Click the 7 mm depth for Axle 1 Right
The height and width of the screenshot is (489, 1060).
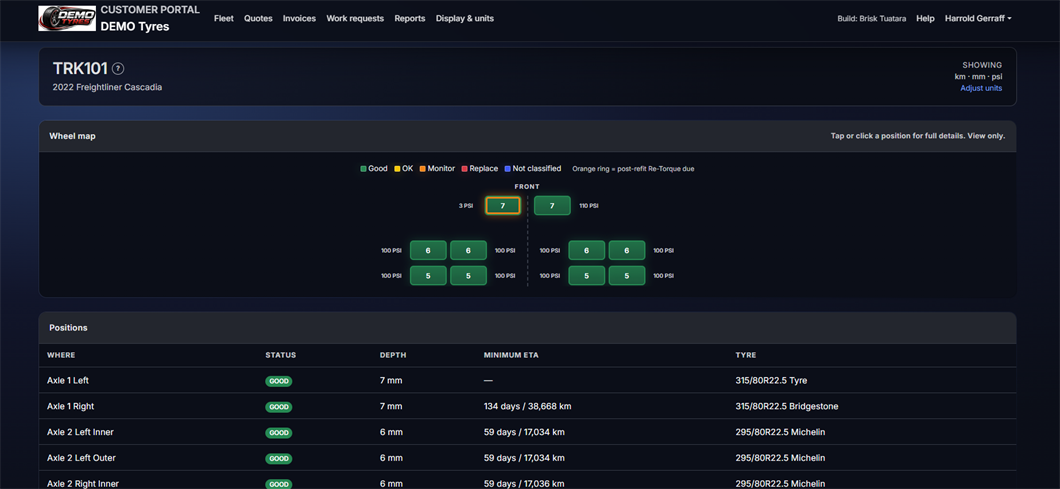coord(391,406)
